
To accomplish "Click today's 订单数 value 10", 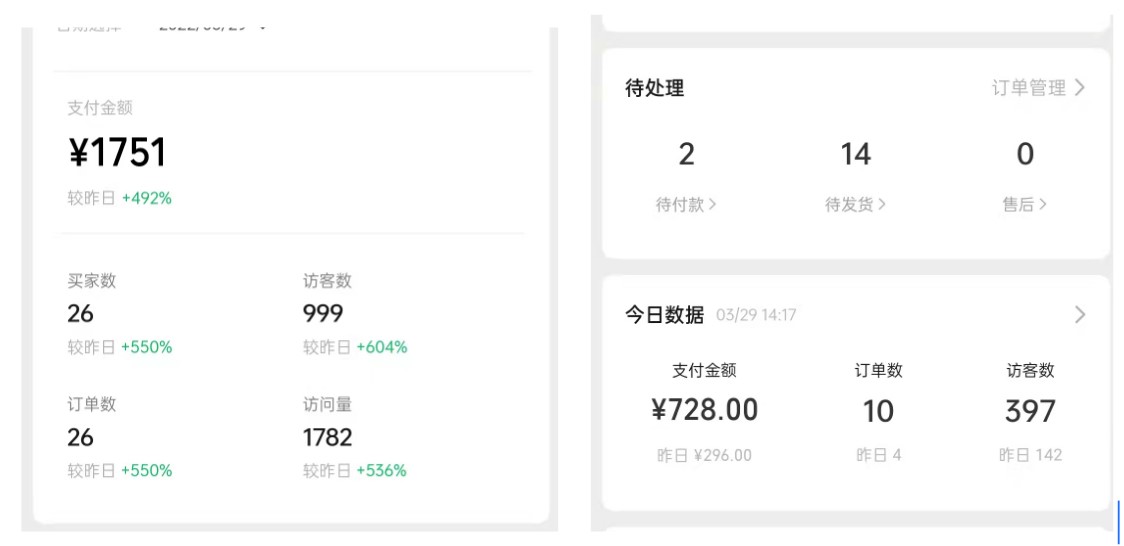I will (x=878, y=411).
